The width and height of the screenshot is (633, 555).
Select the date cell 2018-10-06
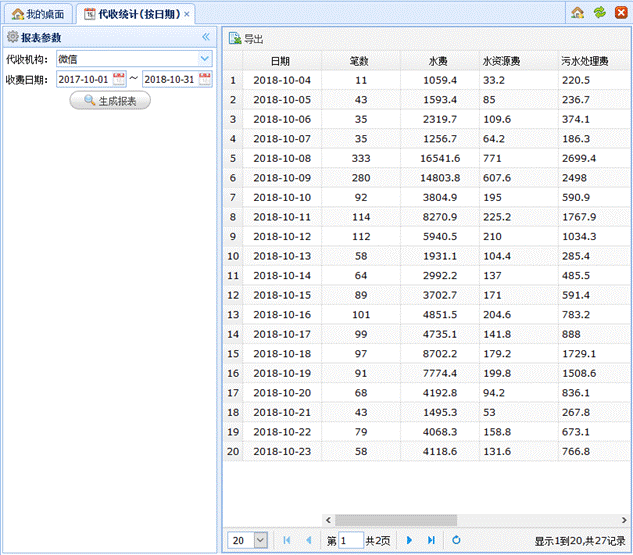[x=282, y=119]
